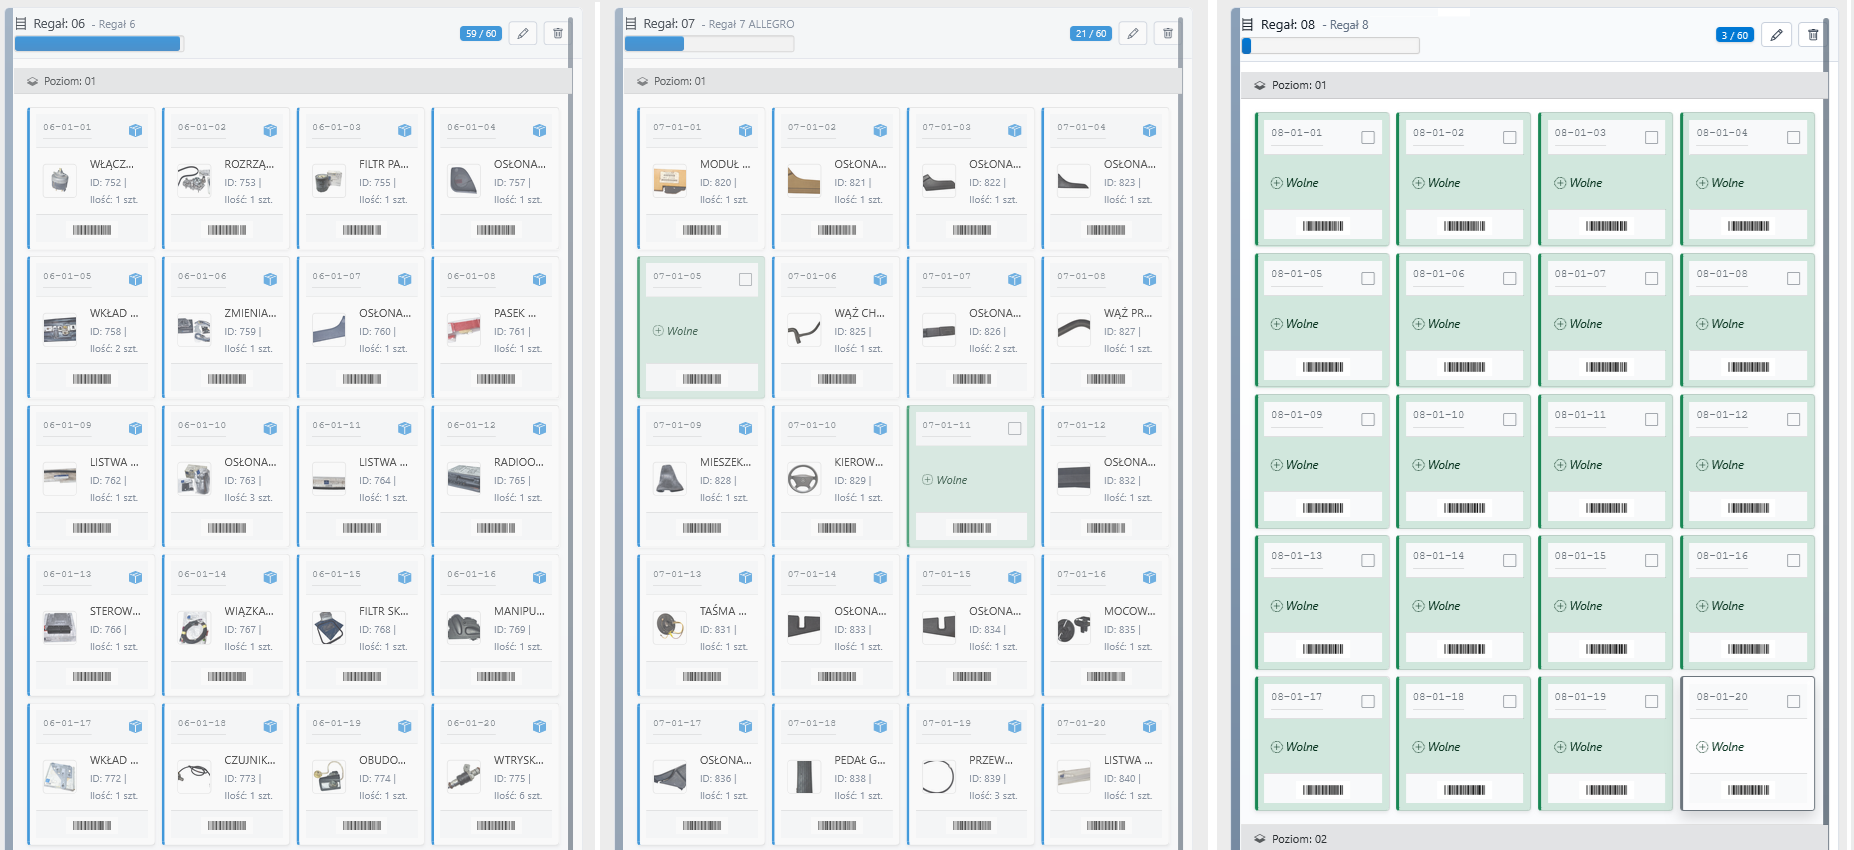Screen dimensions: 1854x850
Task: Edit Regał 08 with the pencil icon
Action: tap(1776, 35)
